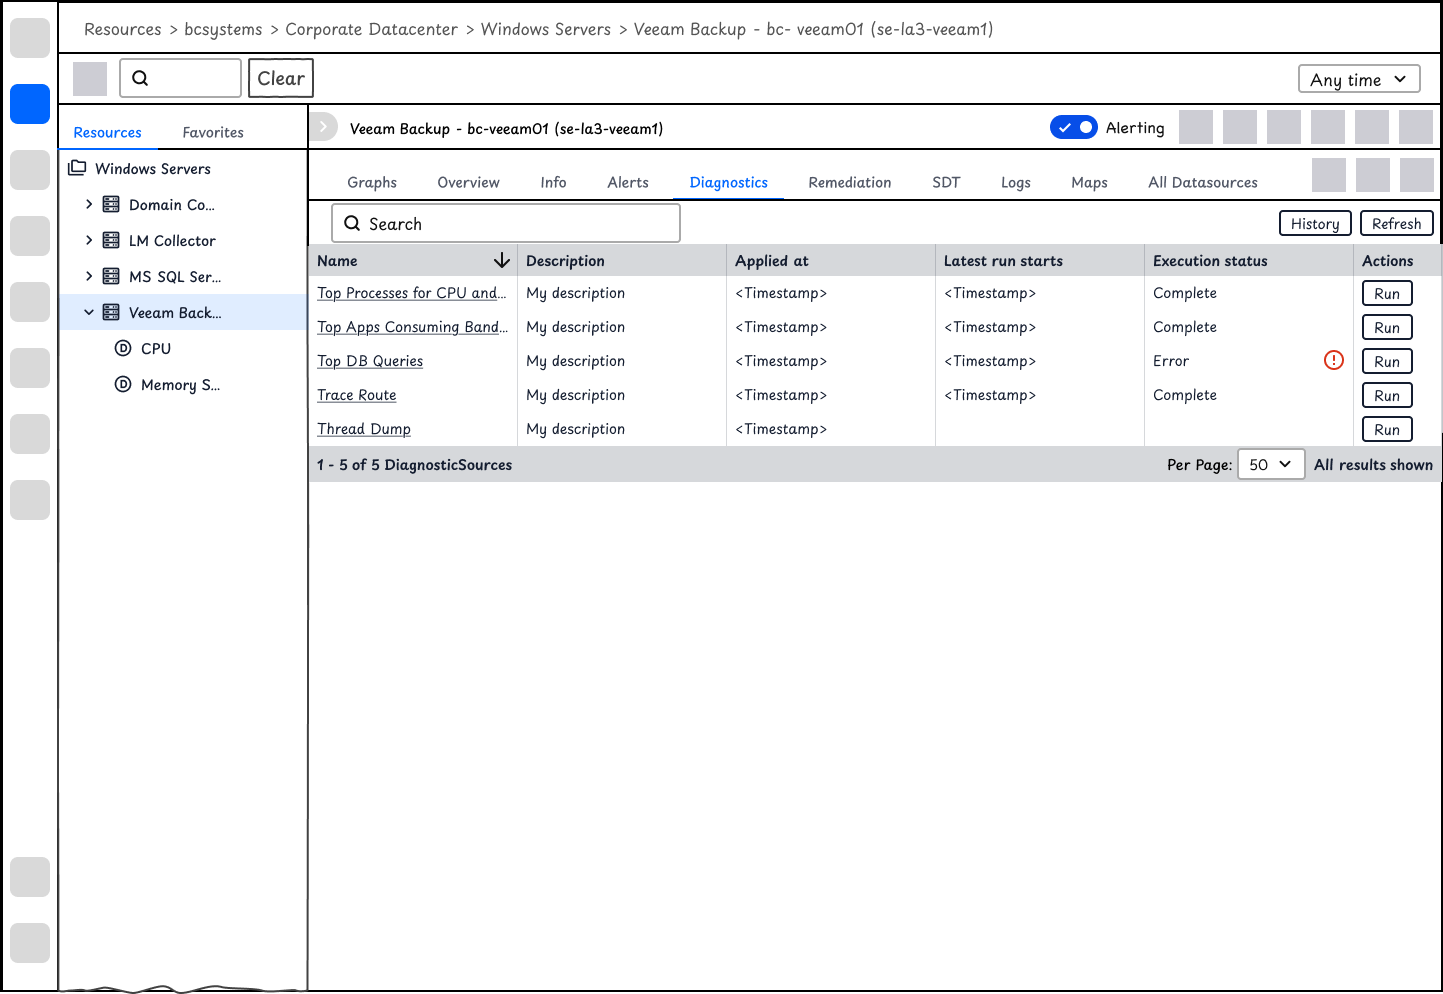Open the Per Page 50 dropdown
1443x994 pixels.
pos(1271,464)
